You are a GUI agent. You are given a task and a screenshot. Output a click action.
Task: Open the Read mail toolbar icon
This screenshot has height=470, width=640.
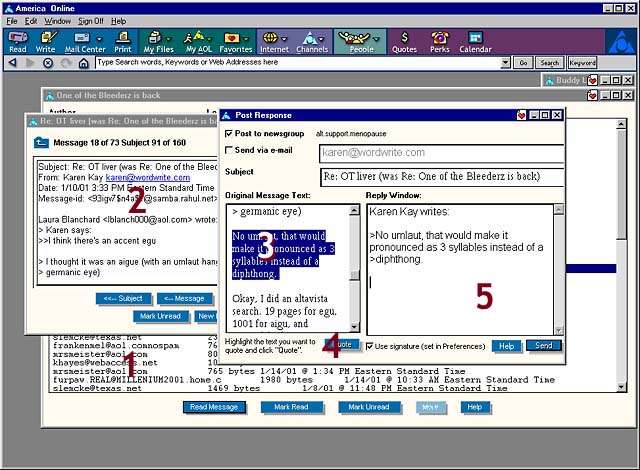(18, 42)
